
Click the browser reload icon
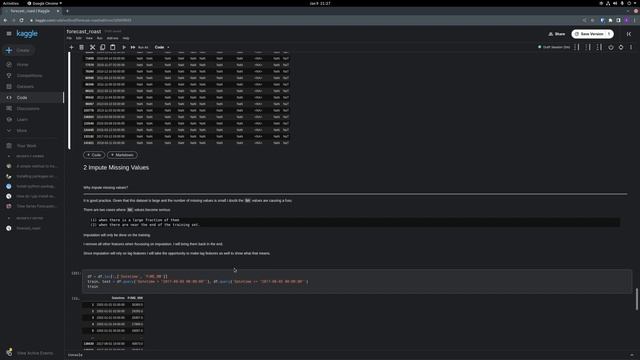click(x=21, y=20)
